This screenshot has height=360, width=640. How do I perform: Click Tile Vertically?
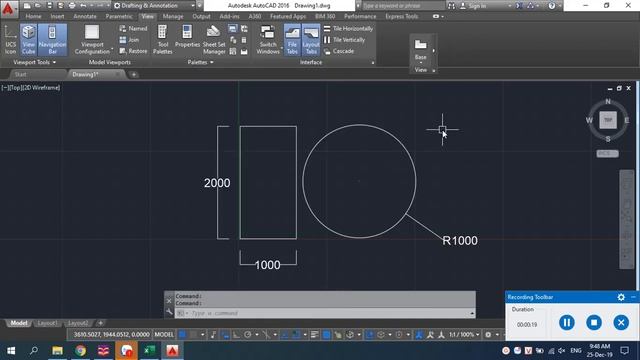click(x=344, y=40)
